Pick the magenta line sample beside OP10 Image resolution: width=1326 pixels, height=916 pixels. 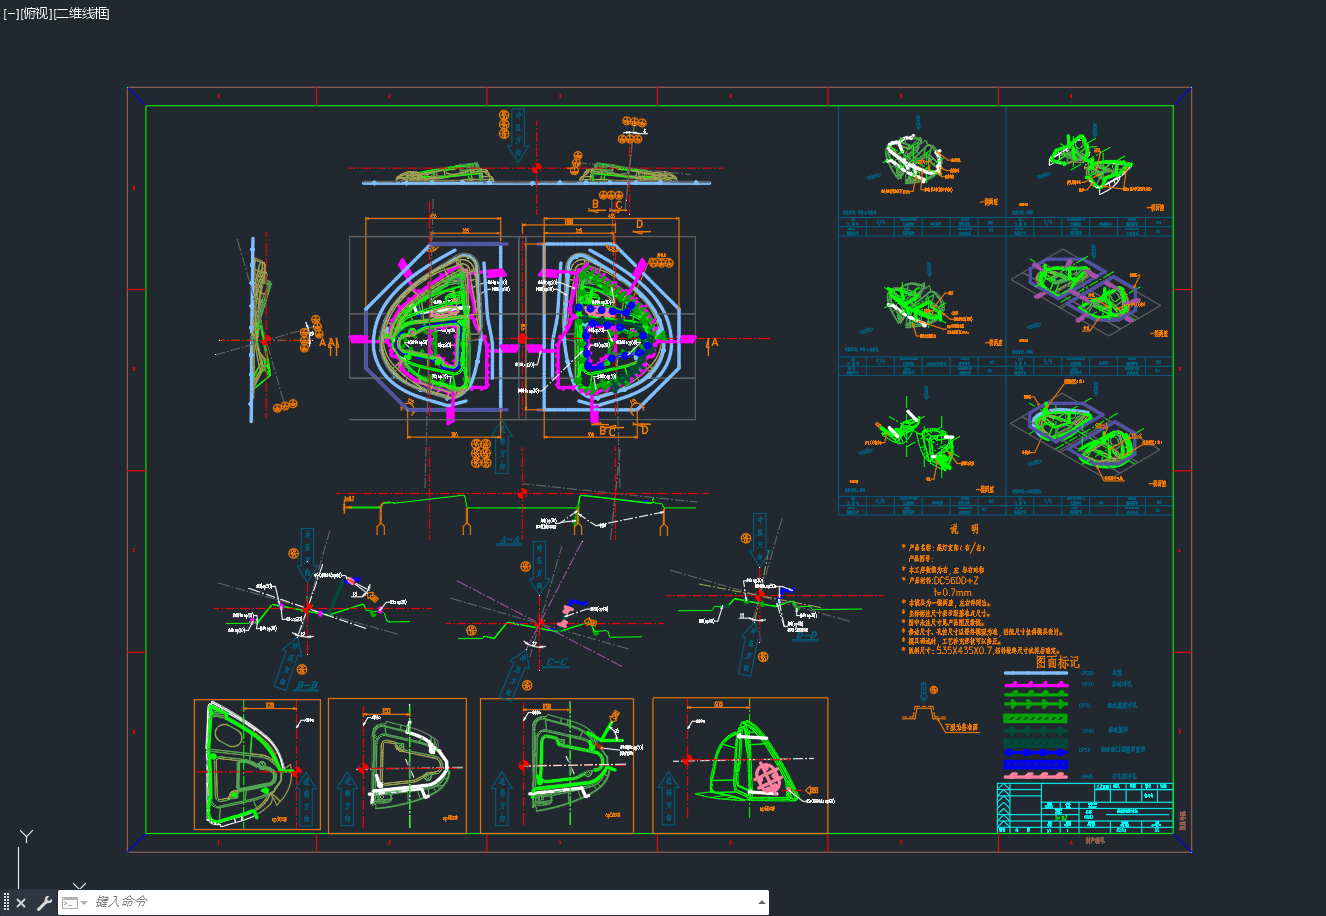tap(1036, 685)
